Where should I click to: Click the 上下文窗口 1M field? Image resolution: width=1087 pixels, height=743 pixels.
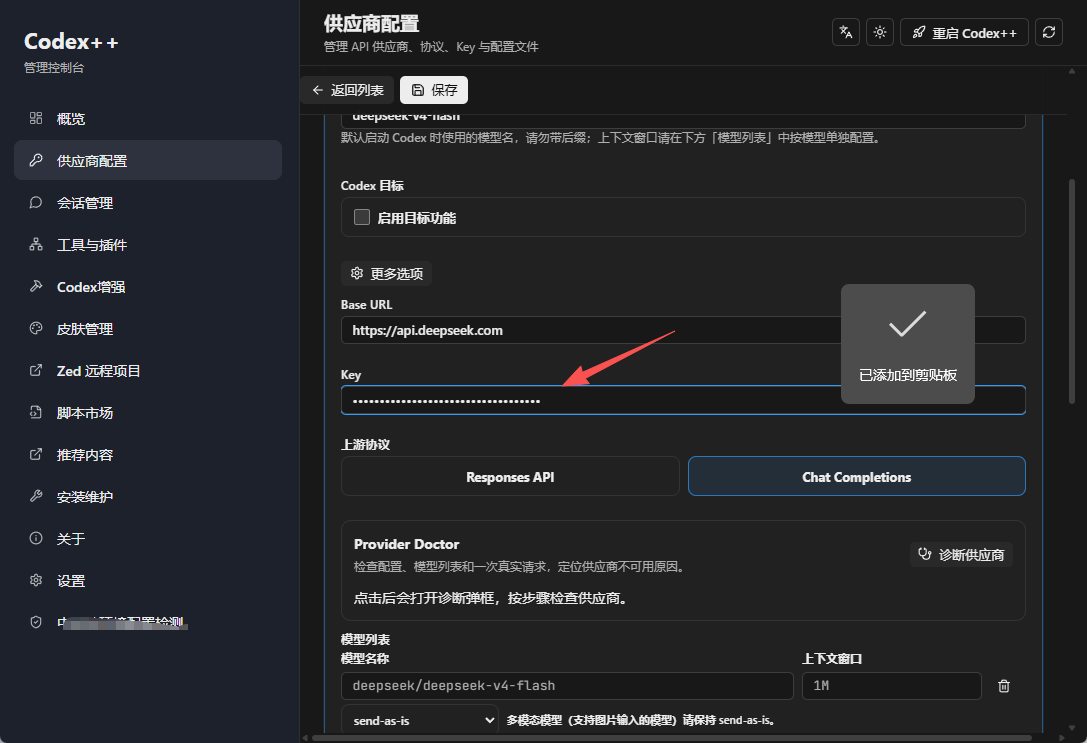point(892,686)
